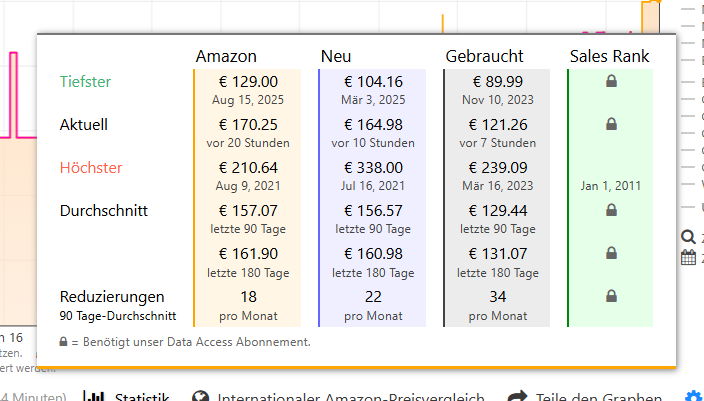The height and width of the screenshot is (401, 704).
Task: Click the lock icon in Tiefster Sales Rank row
Action: click(610, 82)
